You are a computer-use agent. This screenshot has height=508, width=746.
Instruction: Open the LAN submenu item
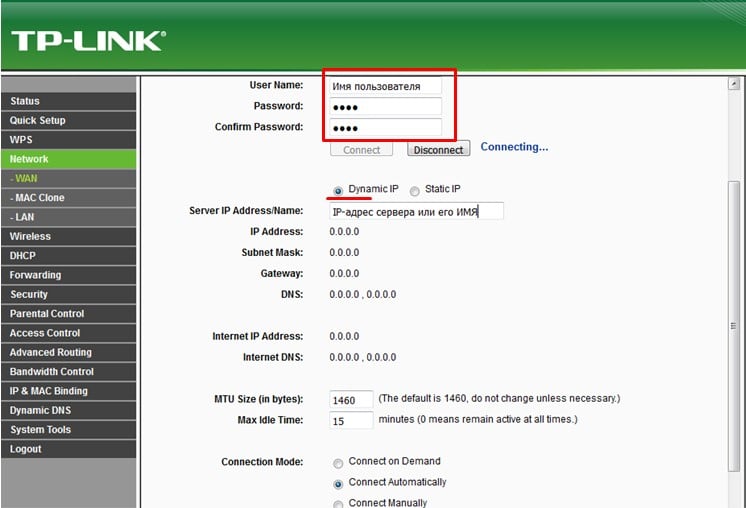(x=68, y=217)
